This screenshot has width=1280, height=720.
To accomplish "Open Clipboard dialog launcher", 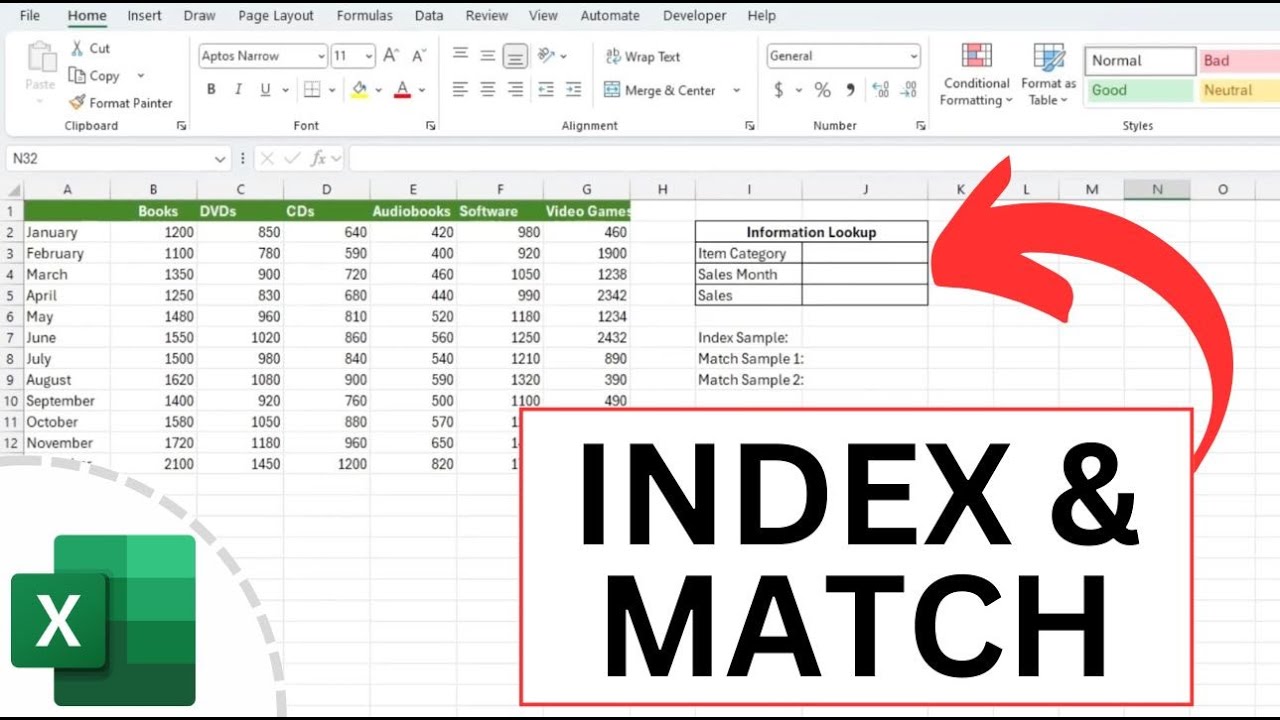I will pos(182,126).
